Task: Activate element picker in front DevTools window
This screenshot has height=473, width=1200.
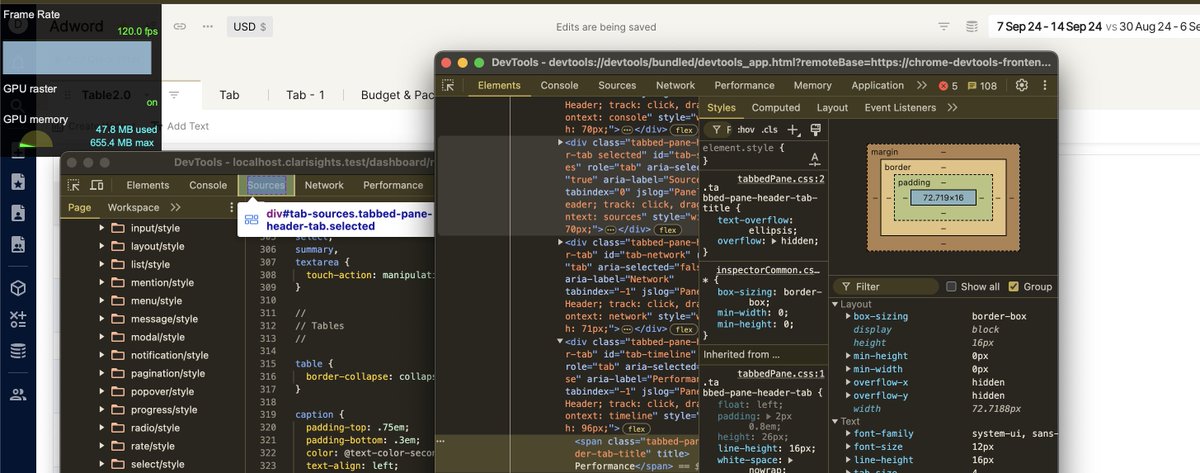Action: [449, 86]
